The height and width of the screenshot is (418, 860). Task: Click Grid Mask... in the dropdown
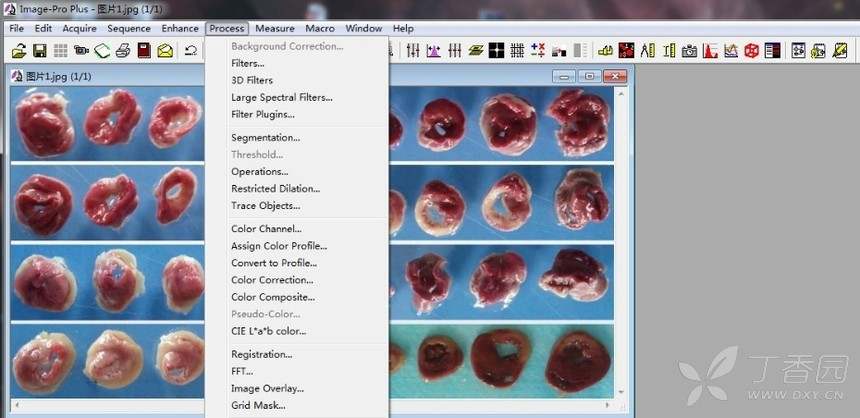coord(258,405)
